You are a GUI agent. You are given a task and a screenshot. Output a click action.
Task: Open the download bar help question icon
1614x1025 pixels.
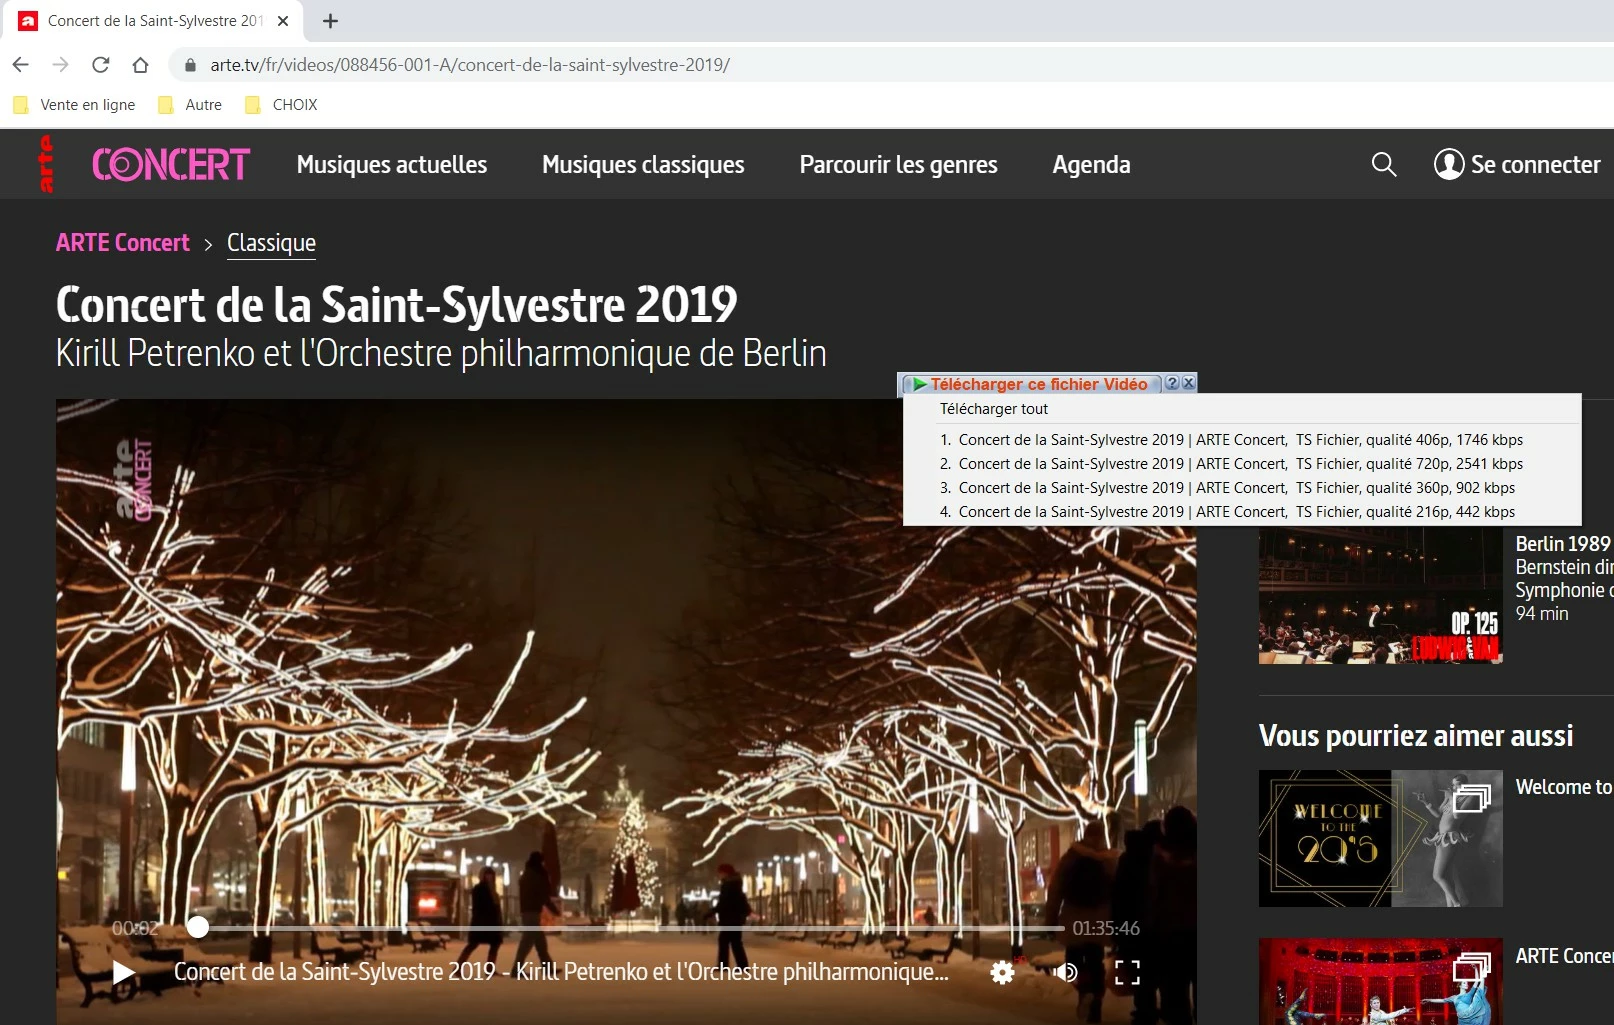pyautogui.click(x=1172, y=383)
